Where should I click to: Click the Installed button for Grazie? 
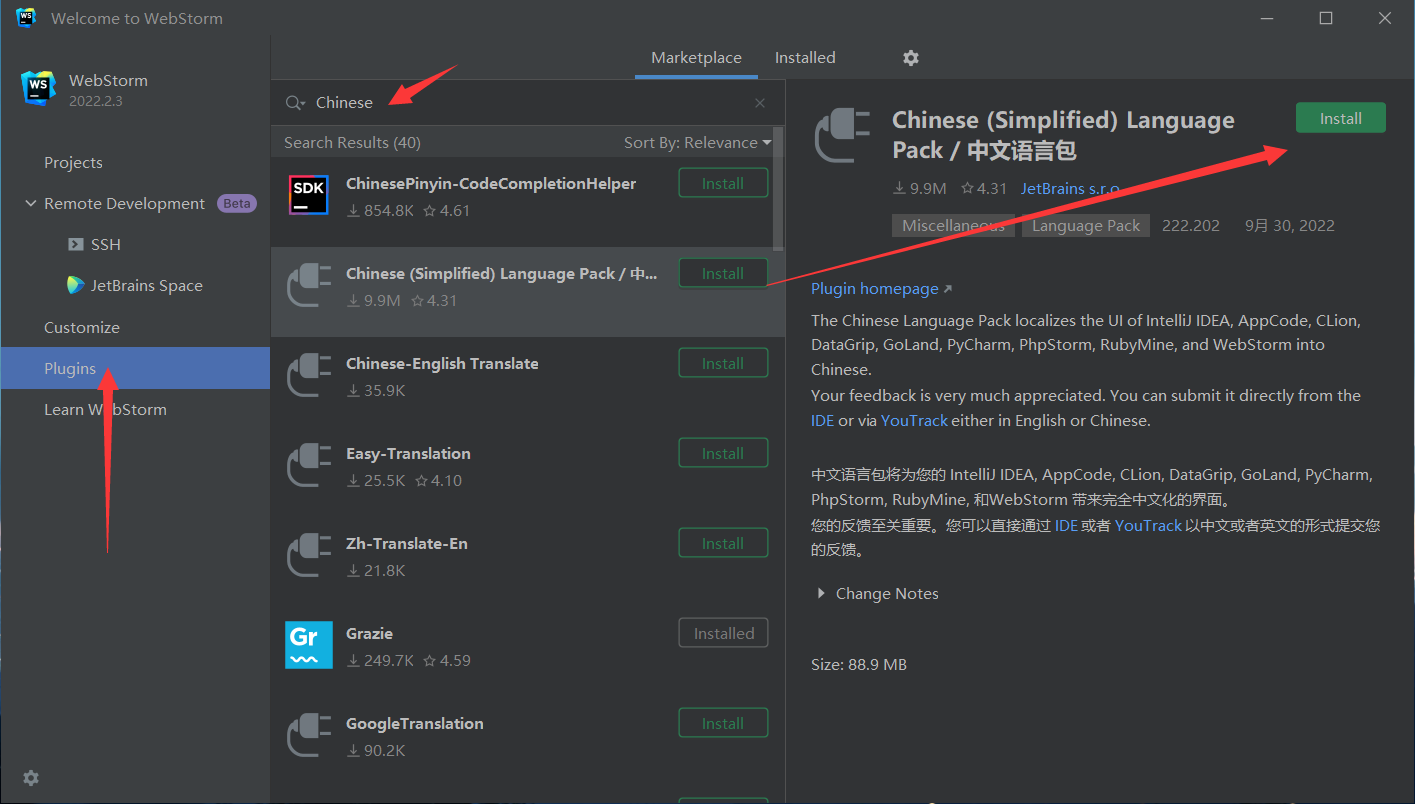(x=723, y=633)
